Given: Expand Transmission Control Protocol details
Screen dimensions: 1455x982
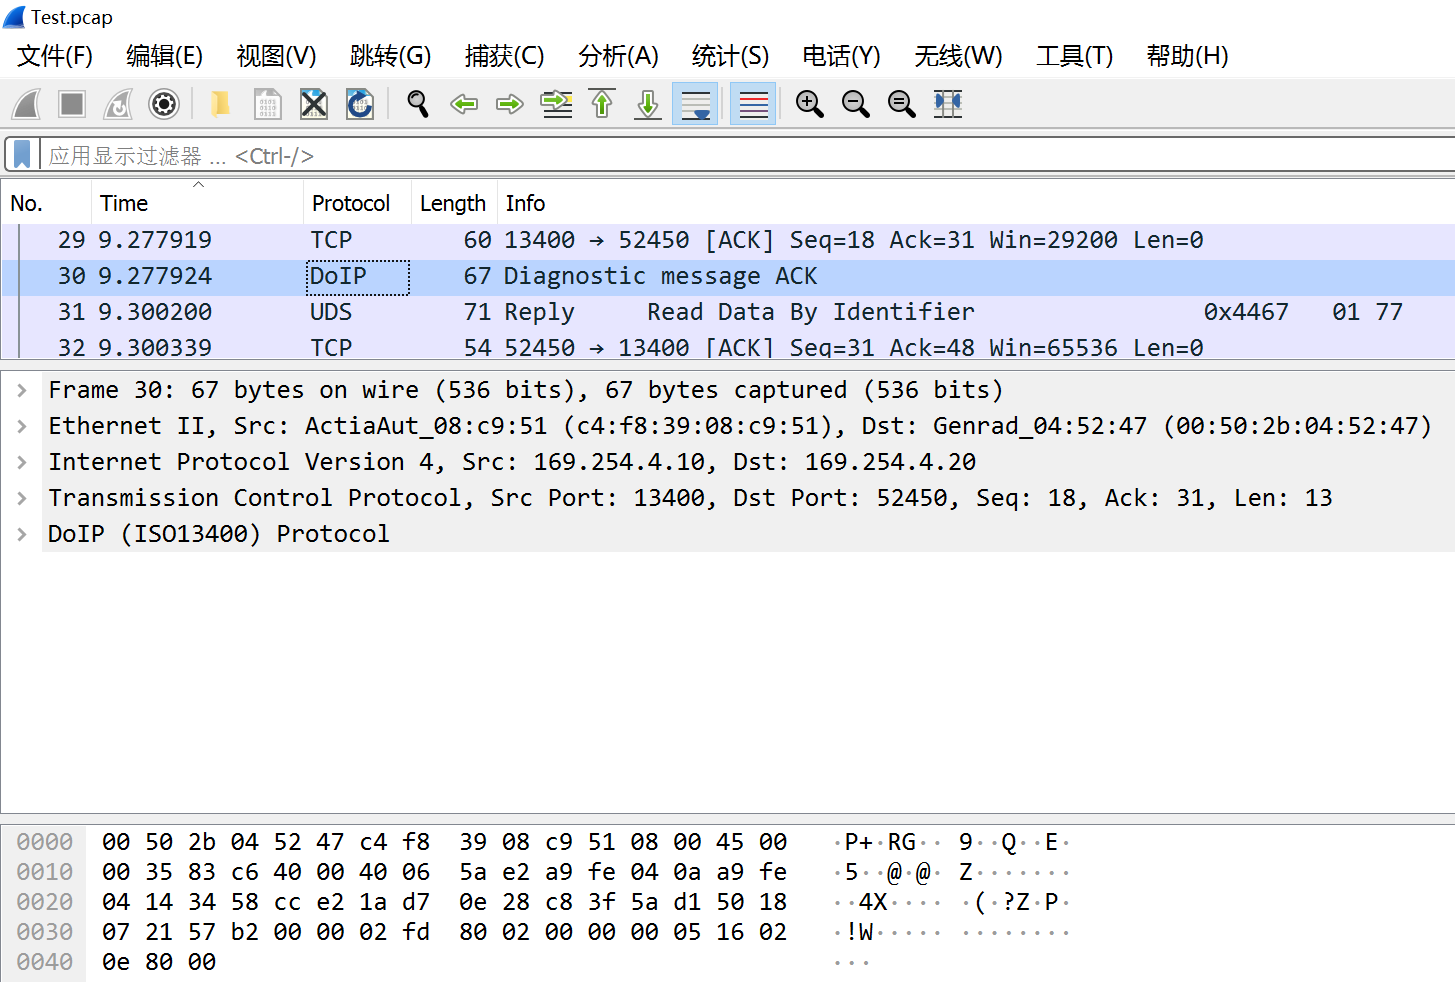Looking at the screenshot, I should 21,497.
